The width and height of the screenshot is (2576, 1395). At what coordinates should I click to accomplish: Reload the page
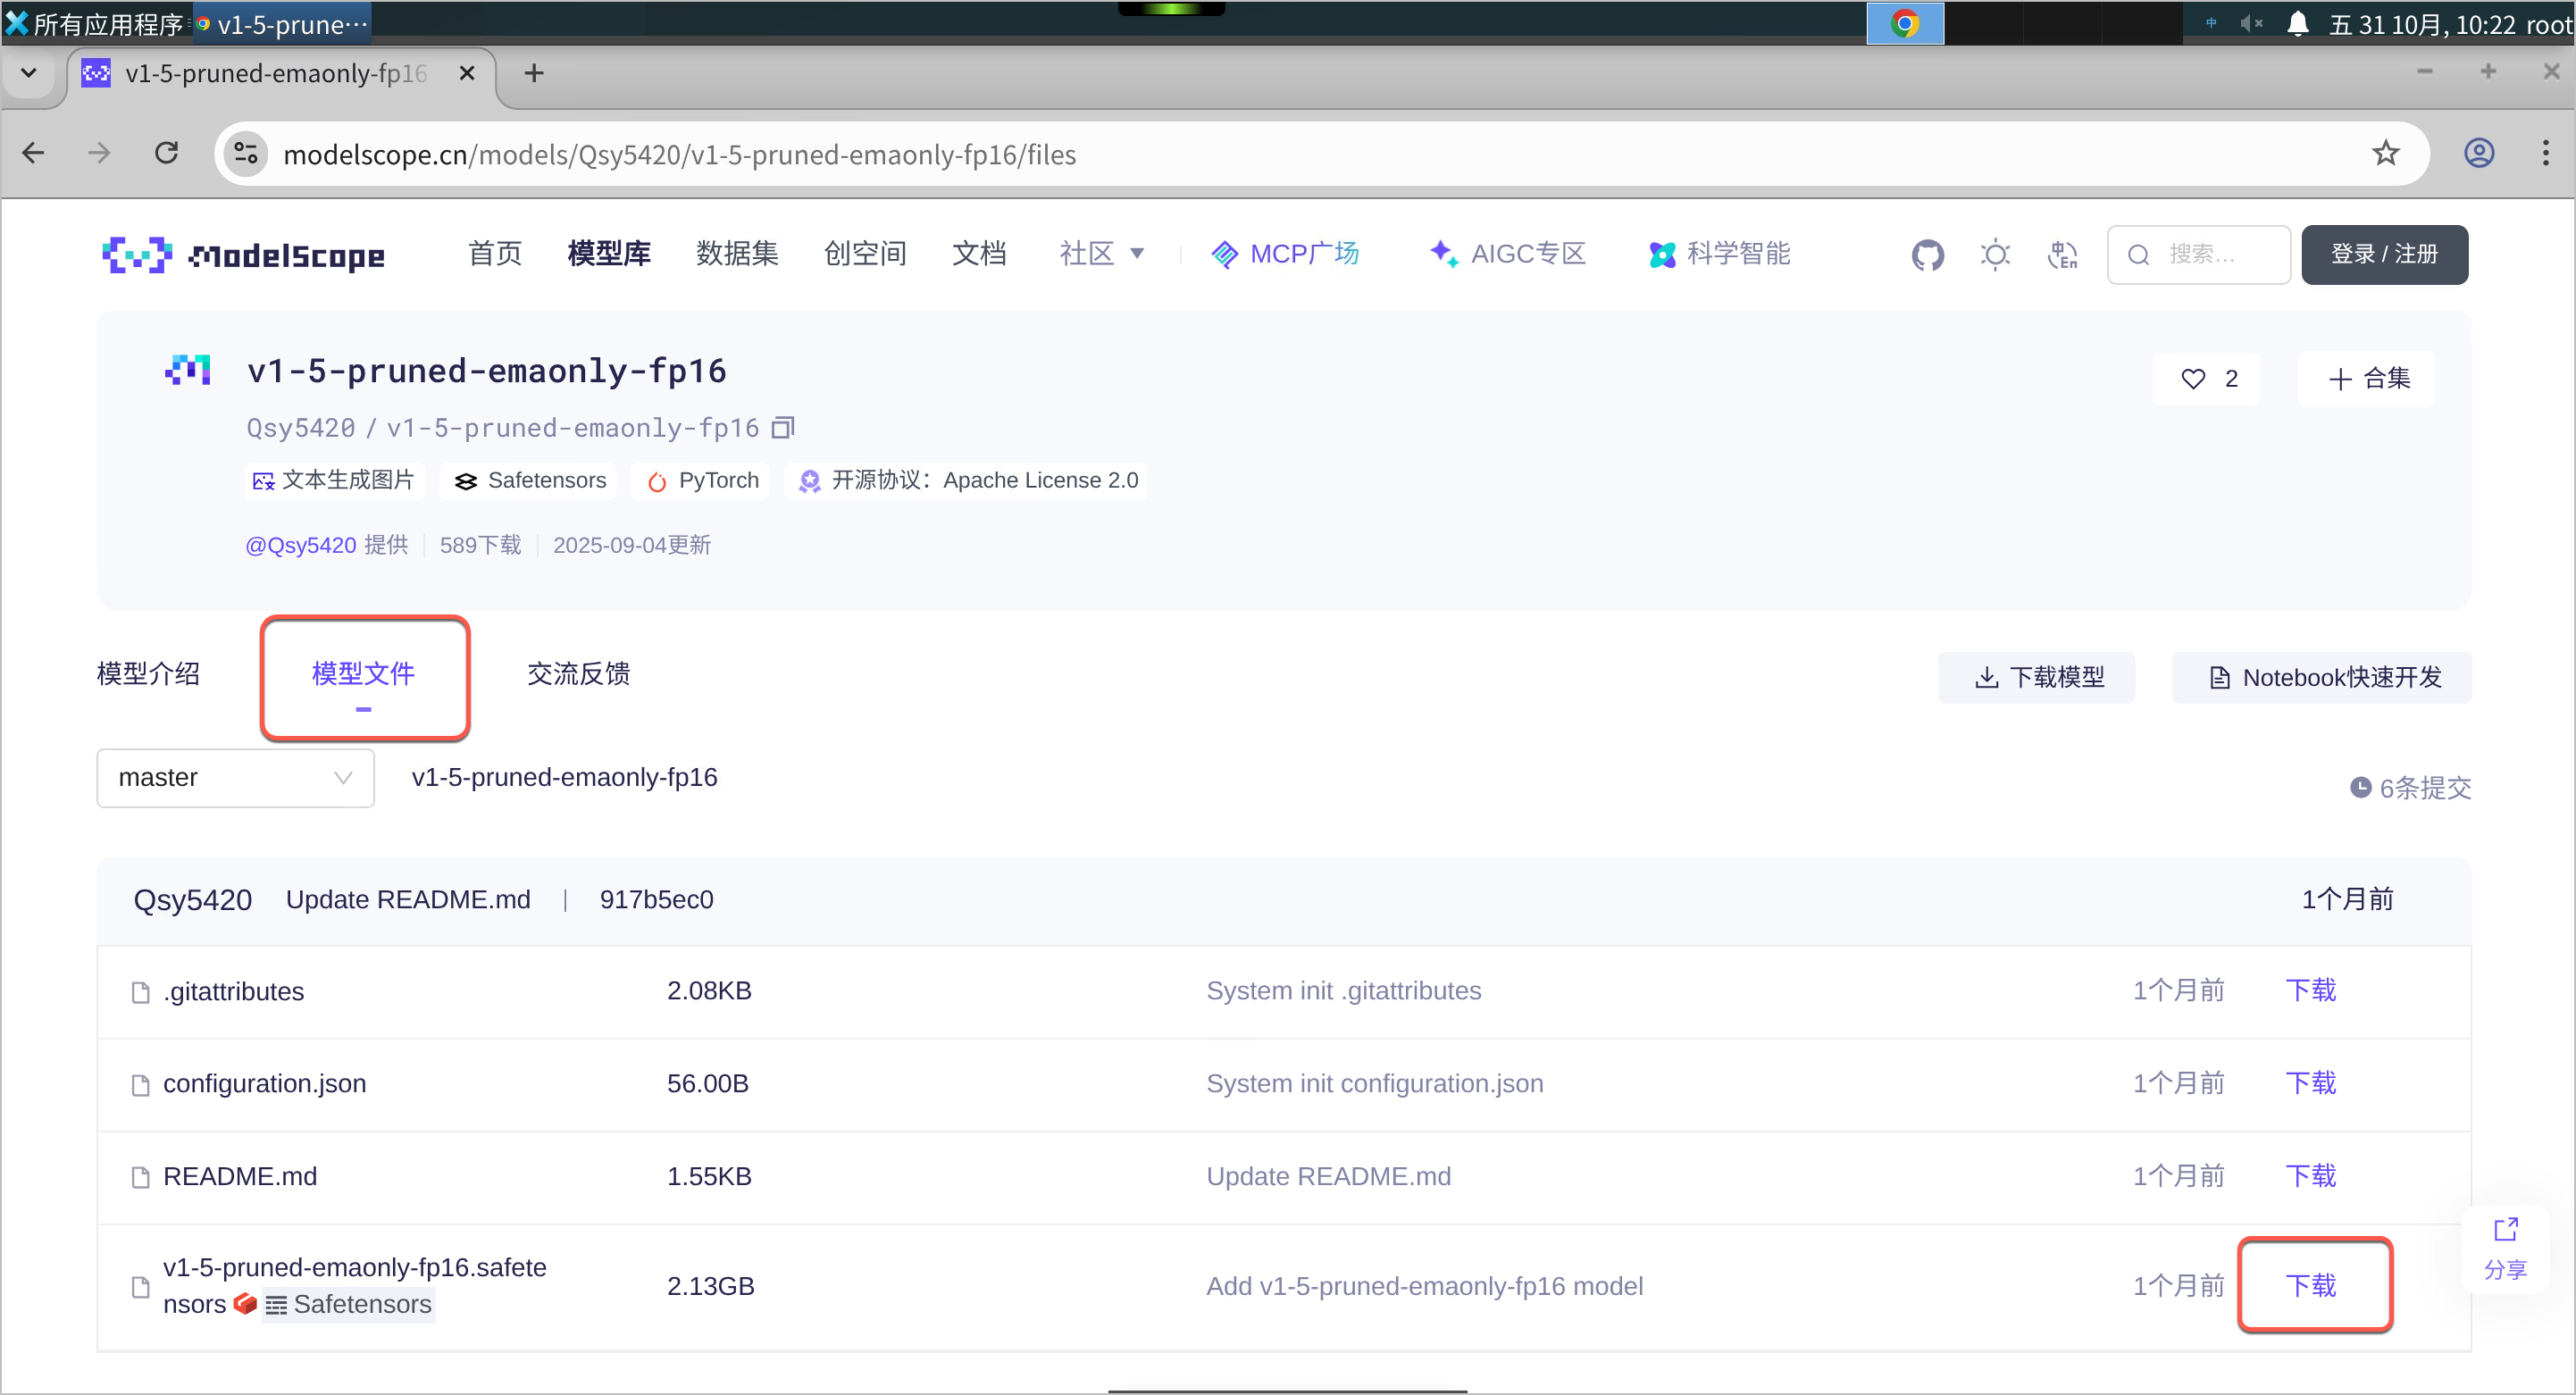[167, 154]
